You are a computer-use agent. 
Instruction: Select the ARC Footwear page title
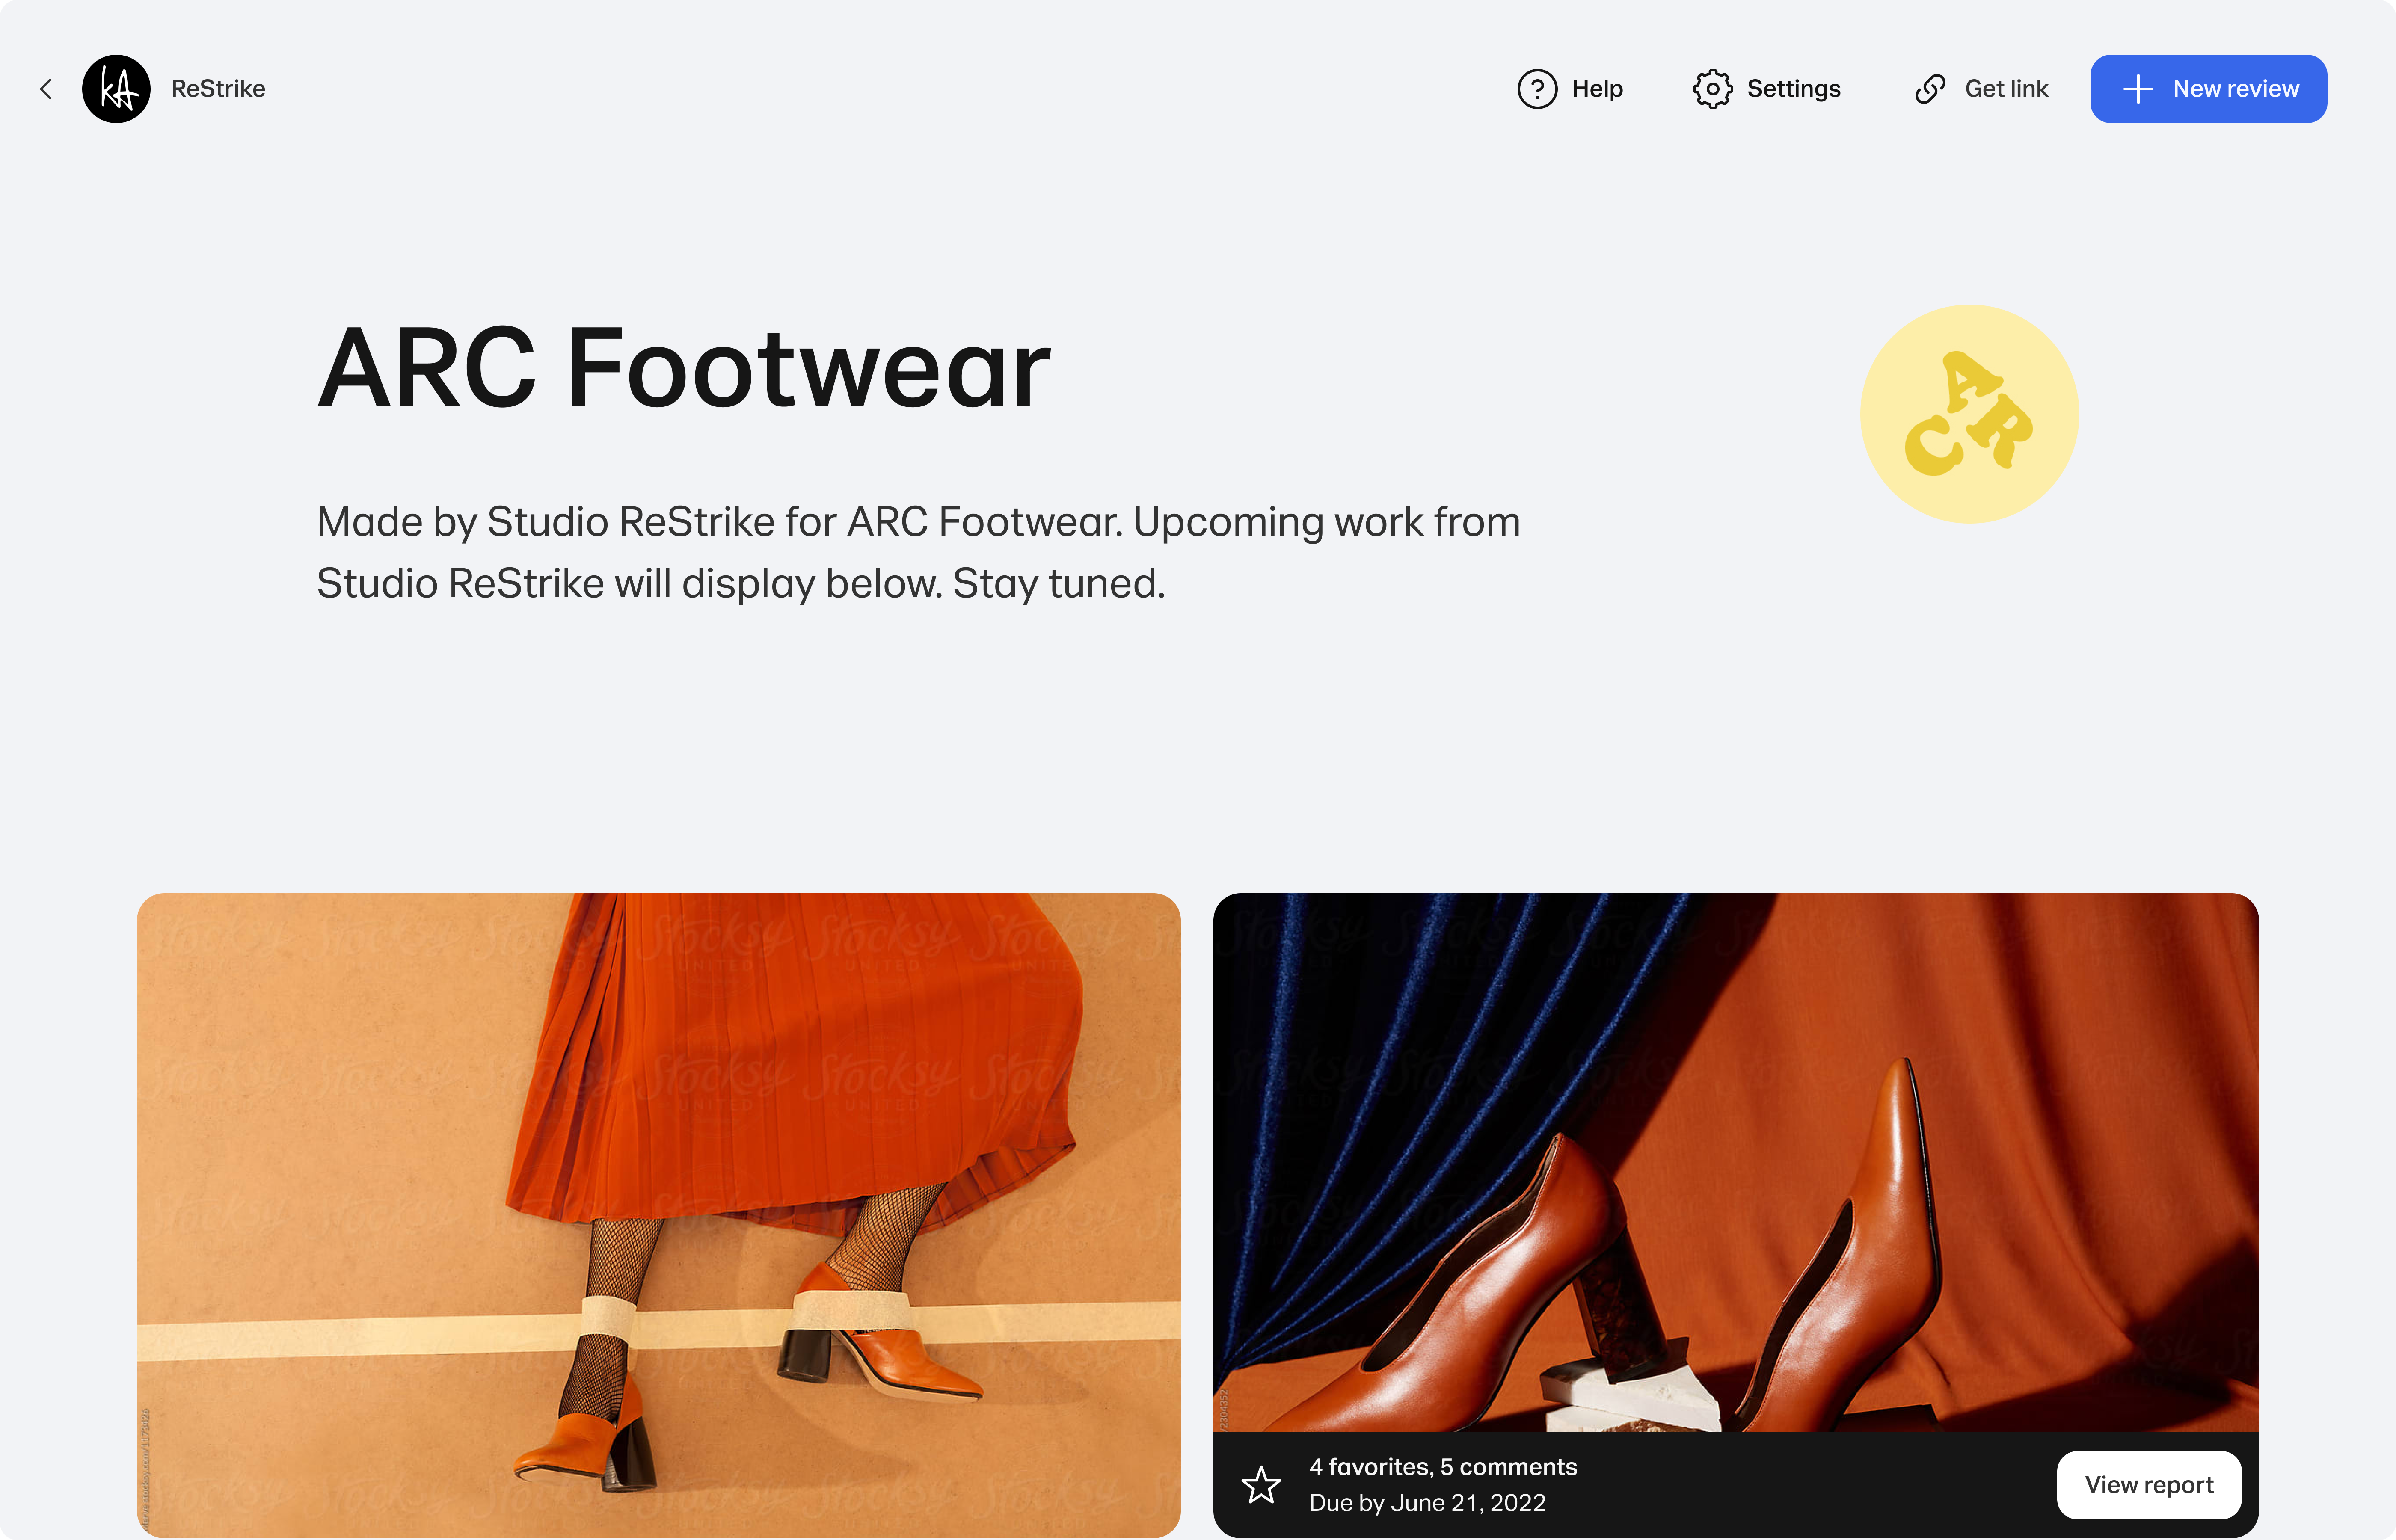tap(684, 368)
